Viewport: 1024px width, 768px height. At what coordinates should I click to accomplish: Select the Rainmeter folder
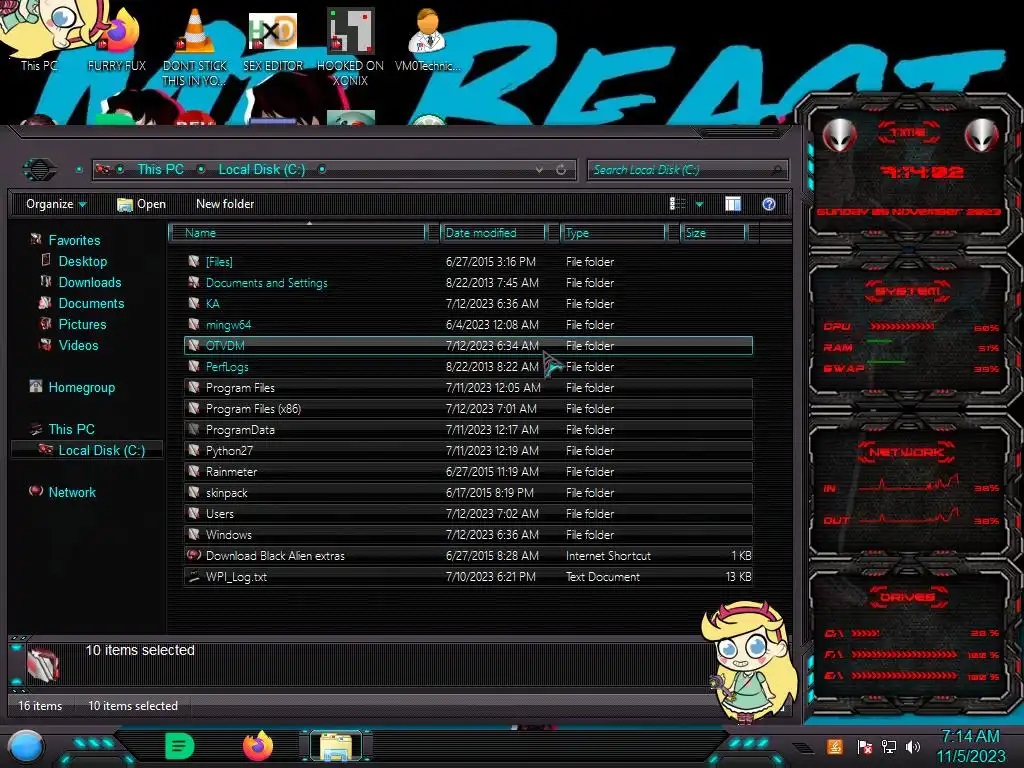(468, 471)
